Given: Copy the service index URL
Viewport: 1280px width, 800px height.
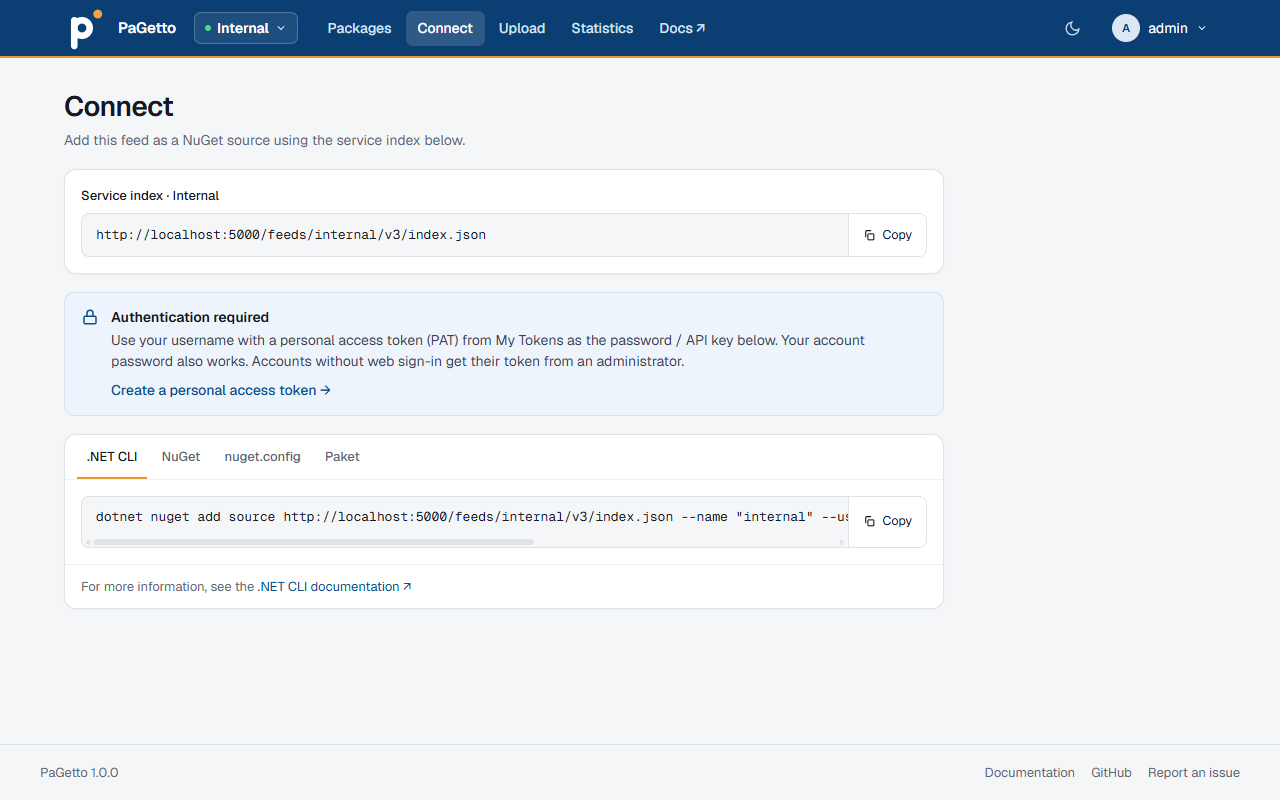Looking at the screenshot, I should coord(888,235).
